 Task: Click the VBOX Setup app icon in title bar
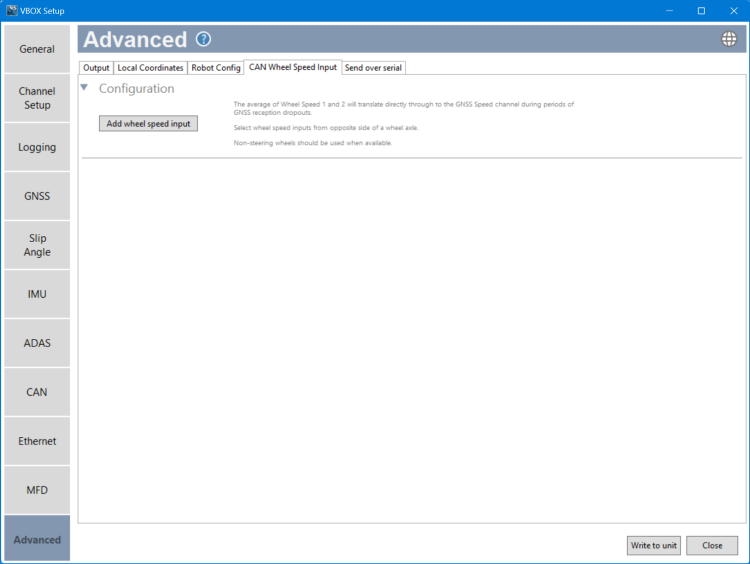[x=11, y=11]
